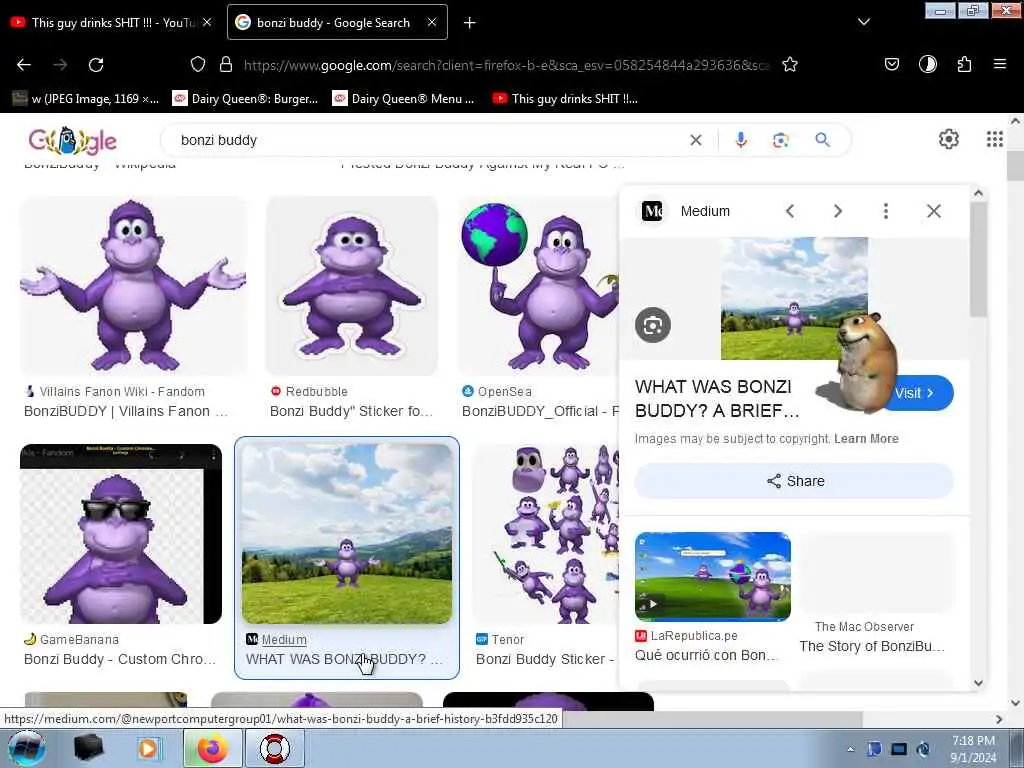This screenshot has height=768, width=1024.
Task: Open Google quick settings gear
Action: pyautogui.click(x=948, y=139)
